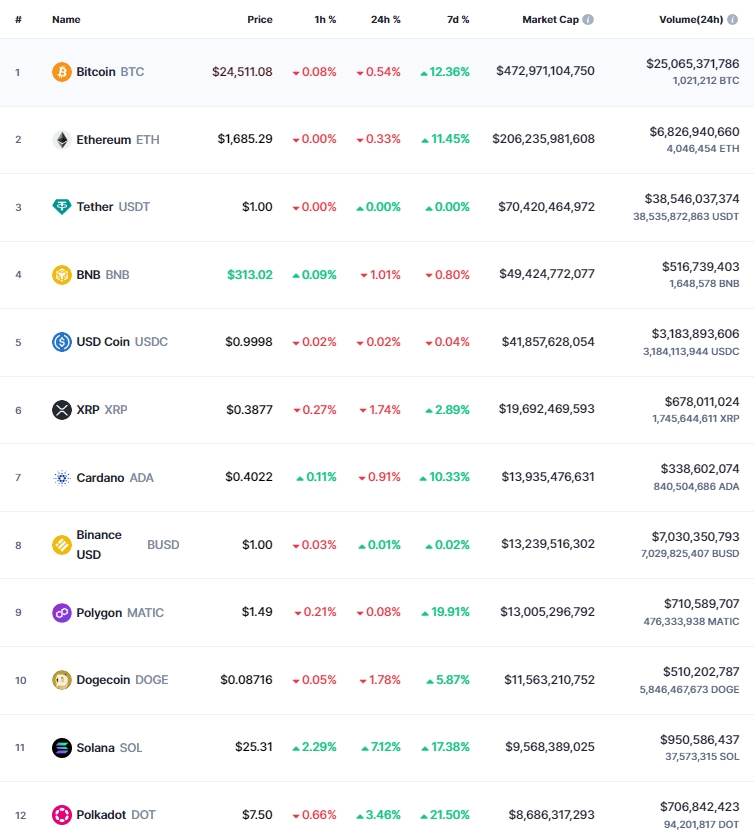Image resolution: width=754 pixels, height=834 pixels.
Task: Click the BNB yellow coin icon
Action: click(x=62, y=275)
